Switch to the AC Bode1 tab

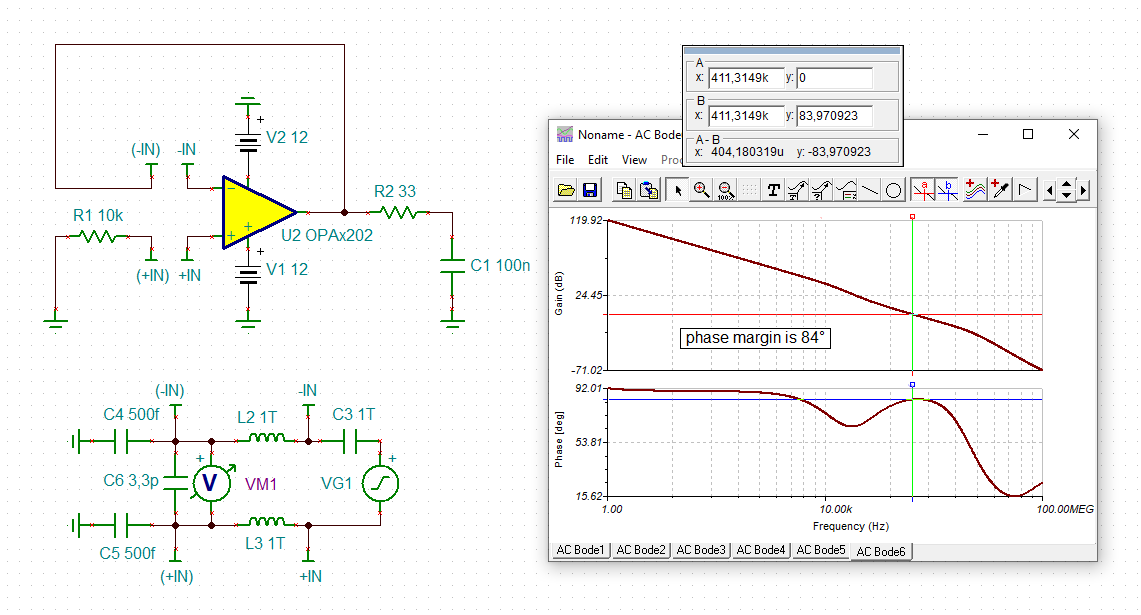[x=580, y=550]
